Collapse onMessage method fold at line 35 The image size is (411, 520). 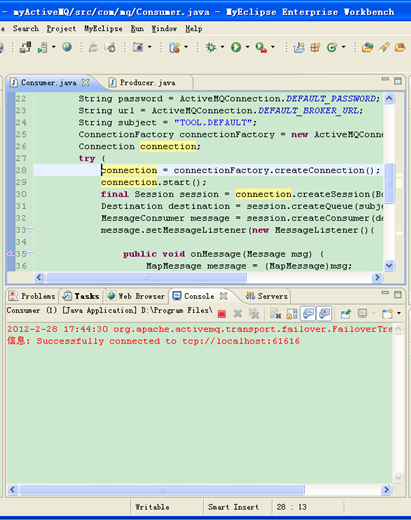[30, 253]
